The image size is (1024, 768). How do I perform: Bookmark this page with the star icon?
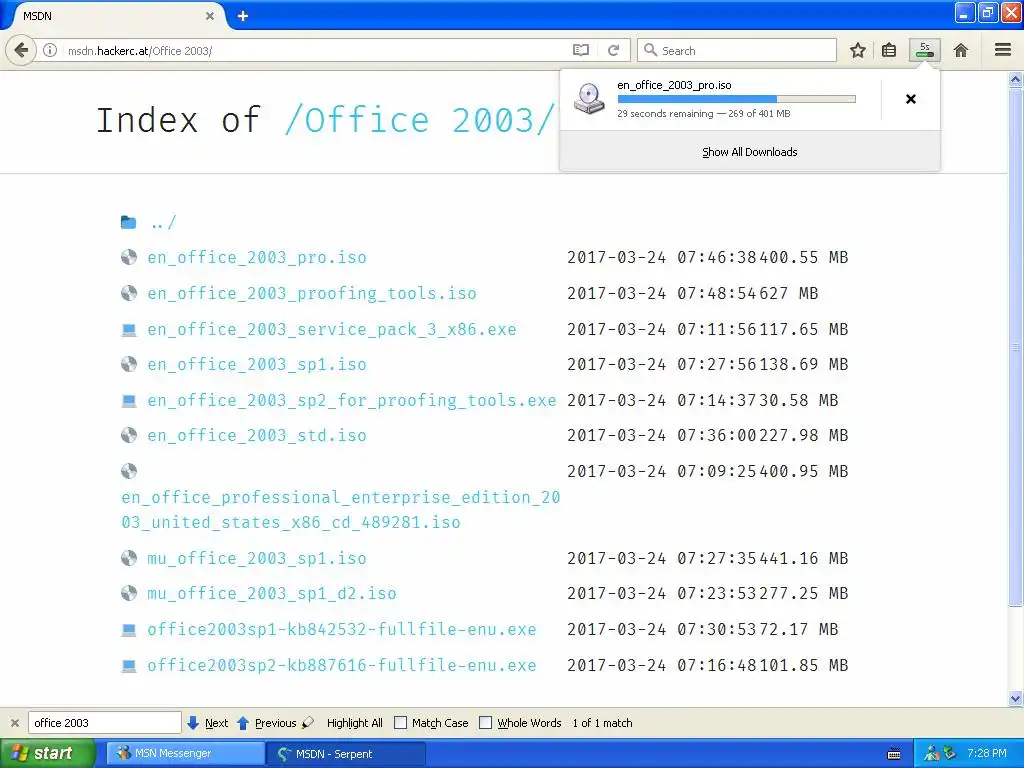point(857,50)
